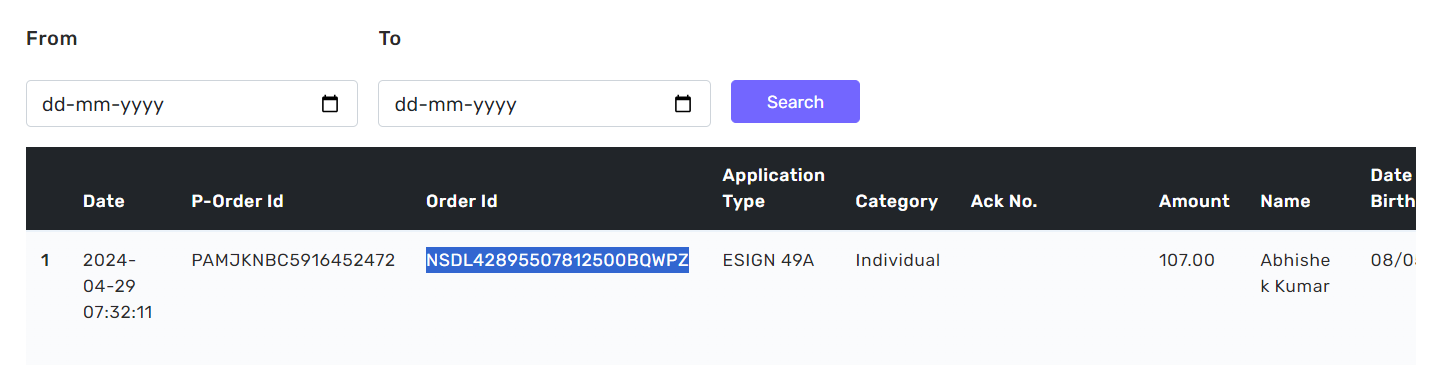
Task: Click the Individual category cell
Action: [897, 260]
